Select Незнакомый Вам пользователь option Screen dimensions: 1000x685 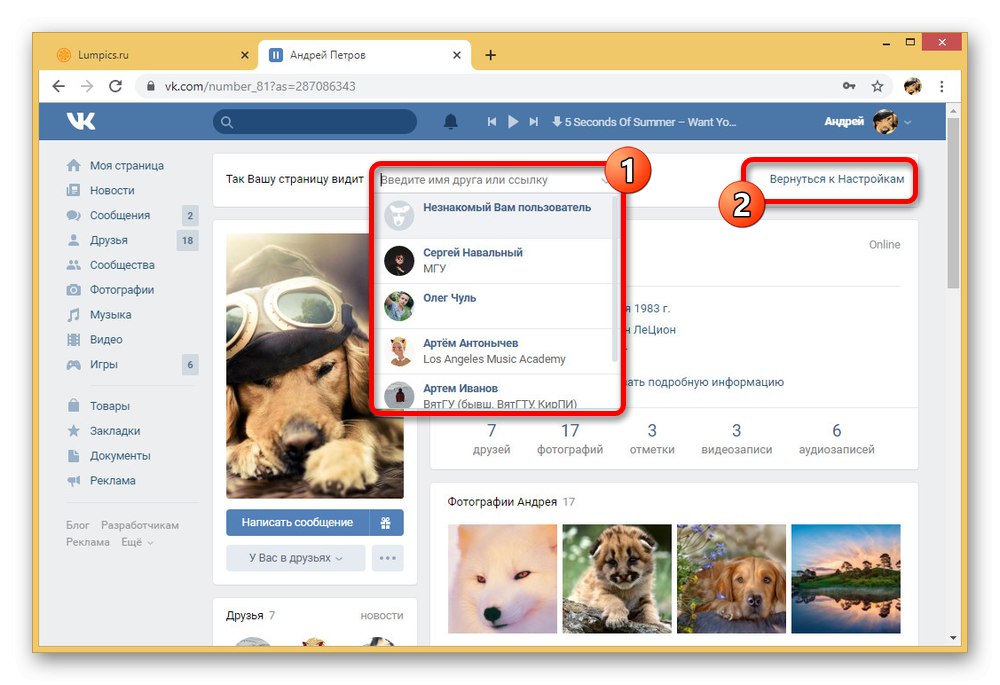(494, 216)
